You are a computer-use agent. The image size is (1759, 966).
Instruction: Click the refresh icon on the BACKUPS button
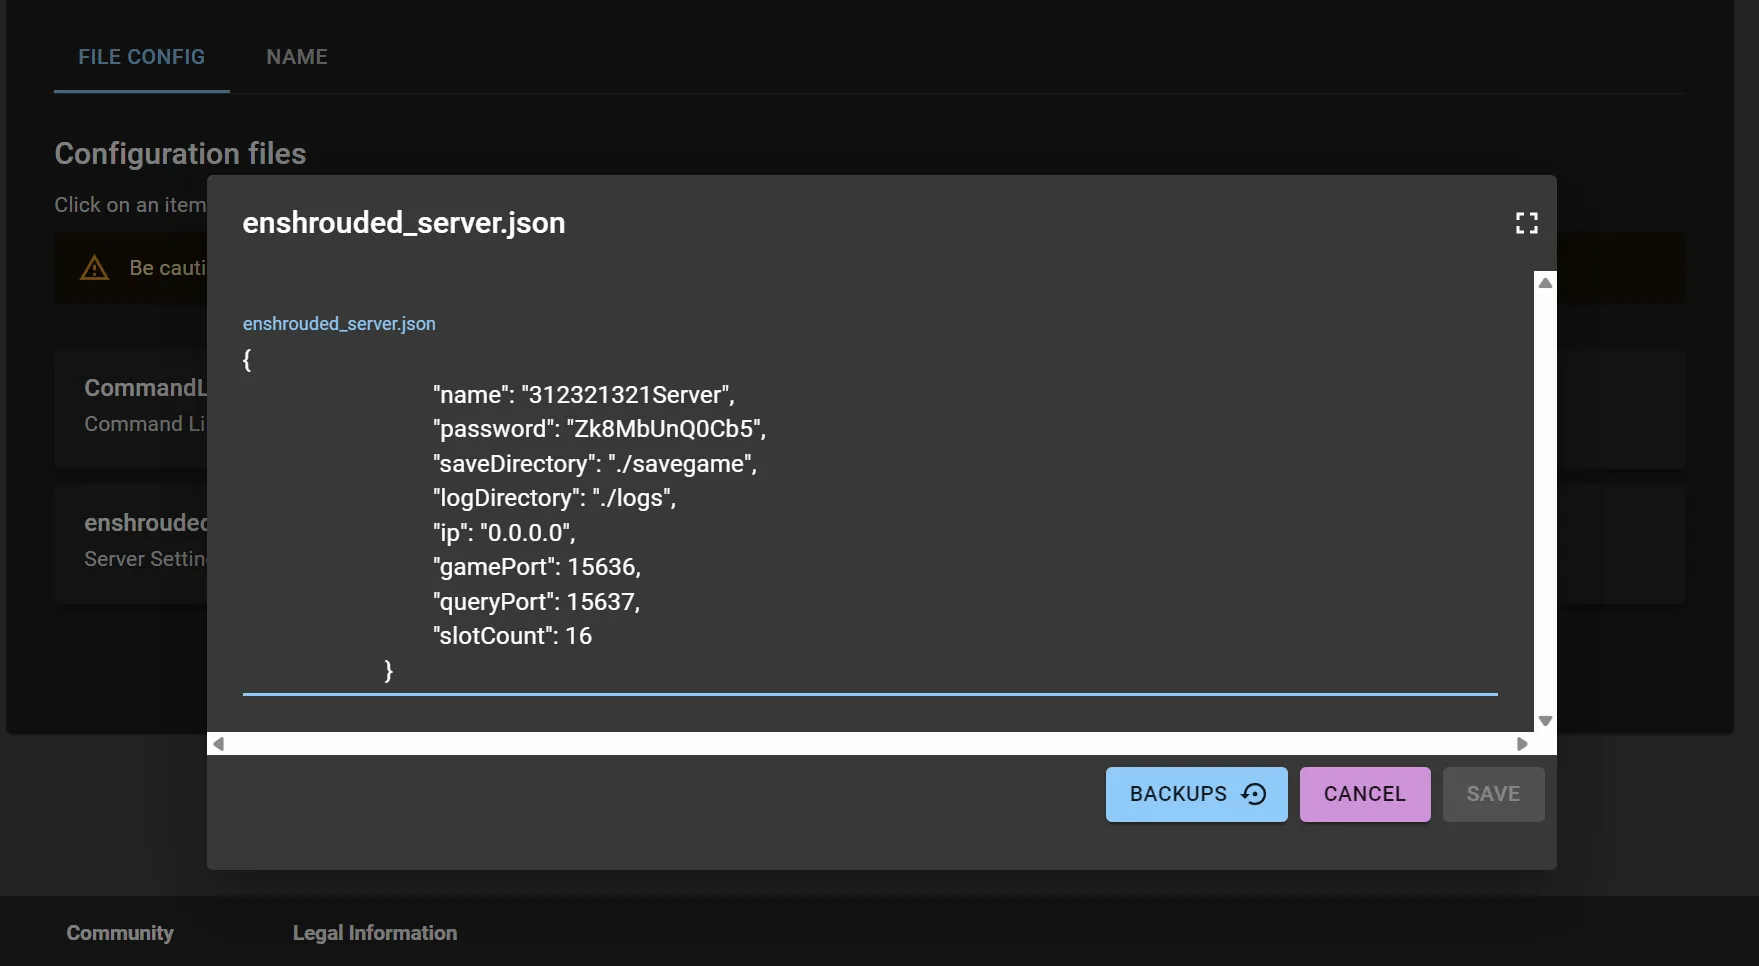pyautogui.click(x=1253, y=794)
